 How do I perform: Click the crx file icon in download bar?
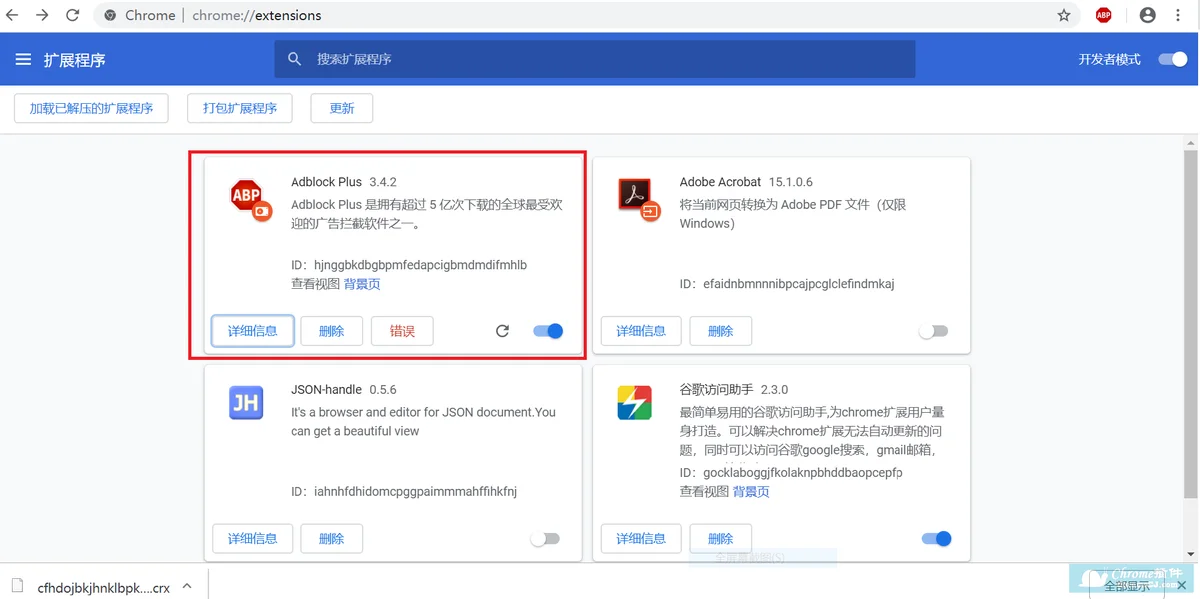17,588
